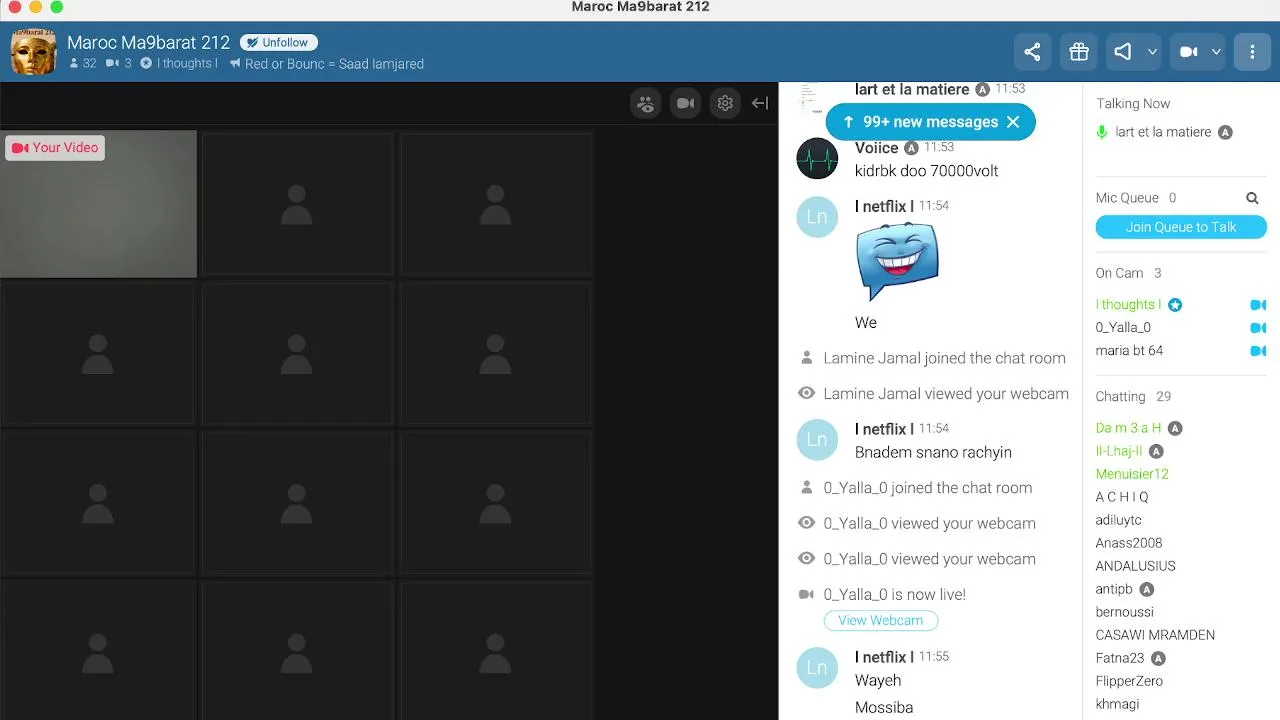Select user antipb
This screenshot has height=720, width=1280.
[x=1114, y=589]
